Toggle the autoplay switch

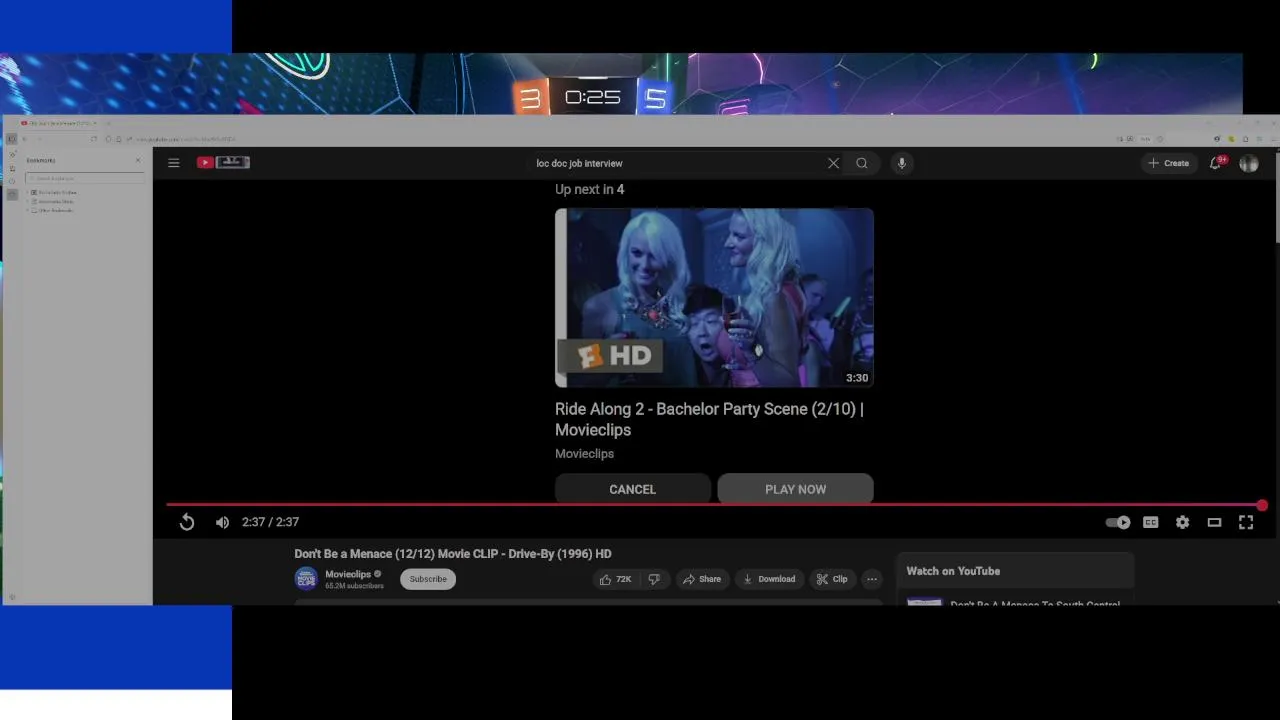(1118, 522)
